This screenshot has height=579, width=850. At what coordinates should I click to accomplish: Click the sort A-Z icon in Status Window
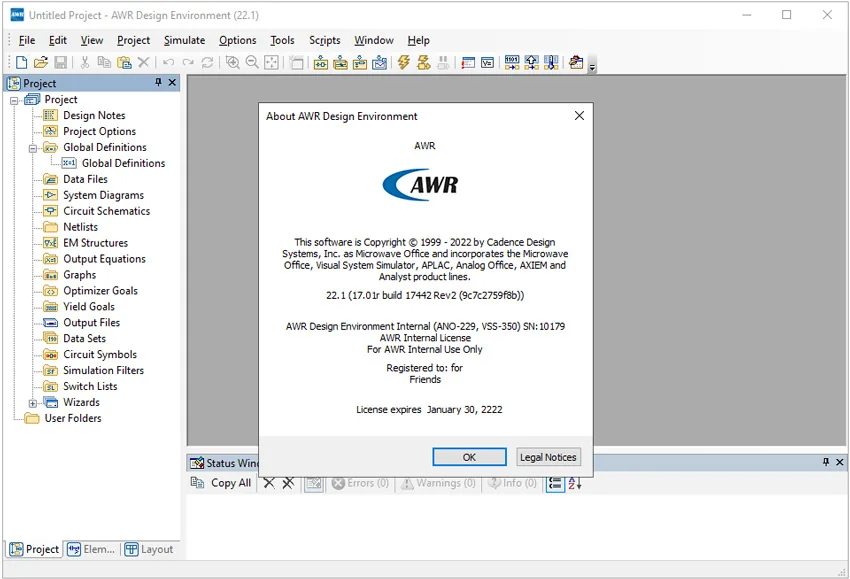pyautogui.click(x=575, y=483)
